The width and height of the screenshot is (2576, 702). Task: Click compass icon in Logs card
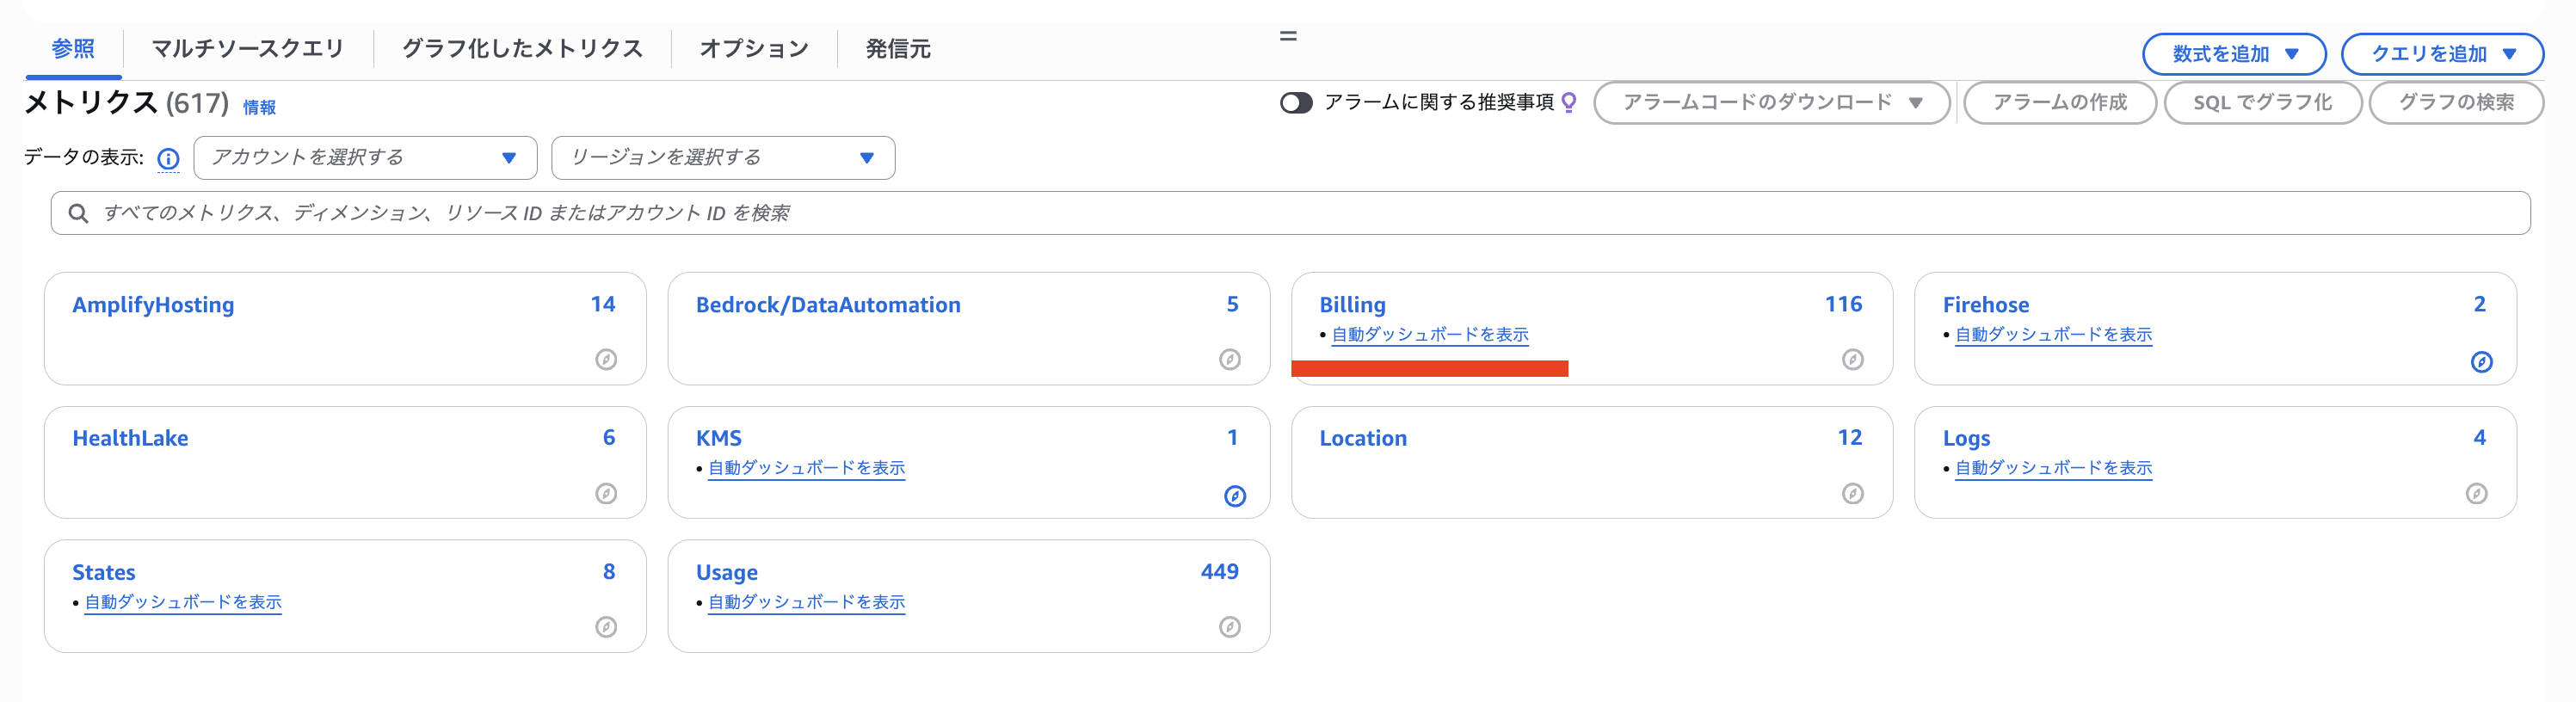point(2476,493)
